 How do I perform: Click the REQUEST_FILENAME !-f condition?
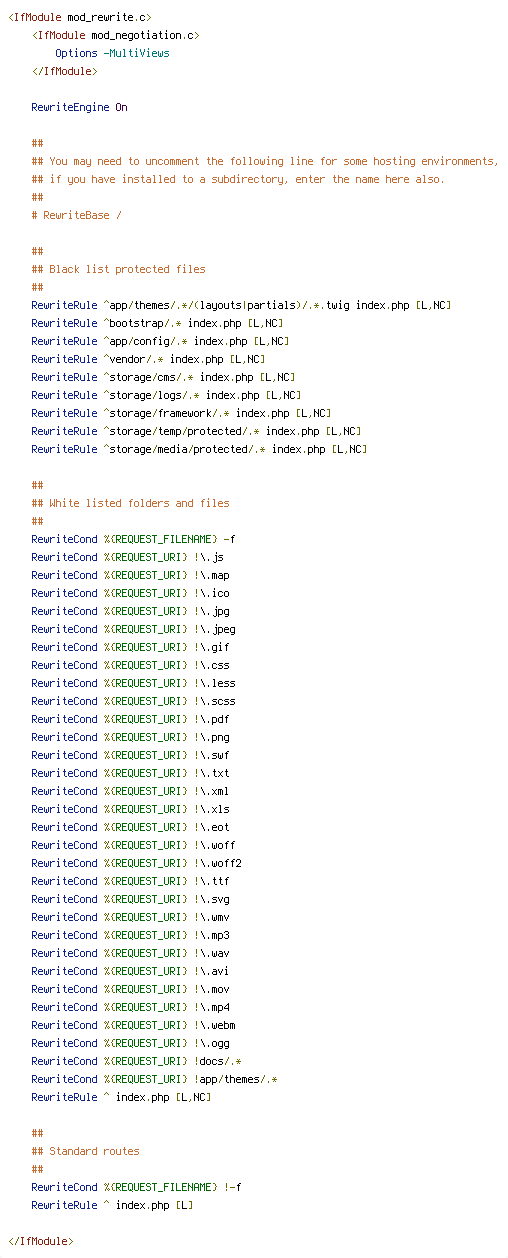point(136,1187)
